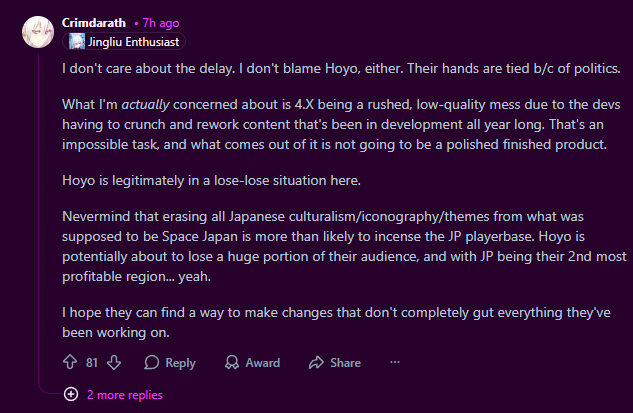Click the flair emoji beside Jingliu Enthusiast
The image size is (633, 413).
click(x=78, y=41)
